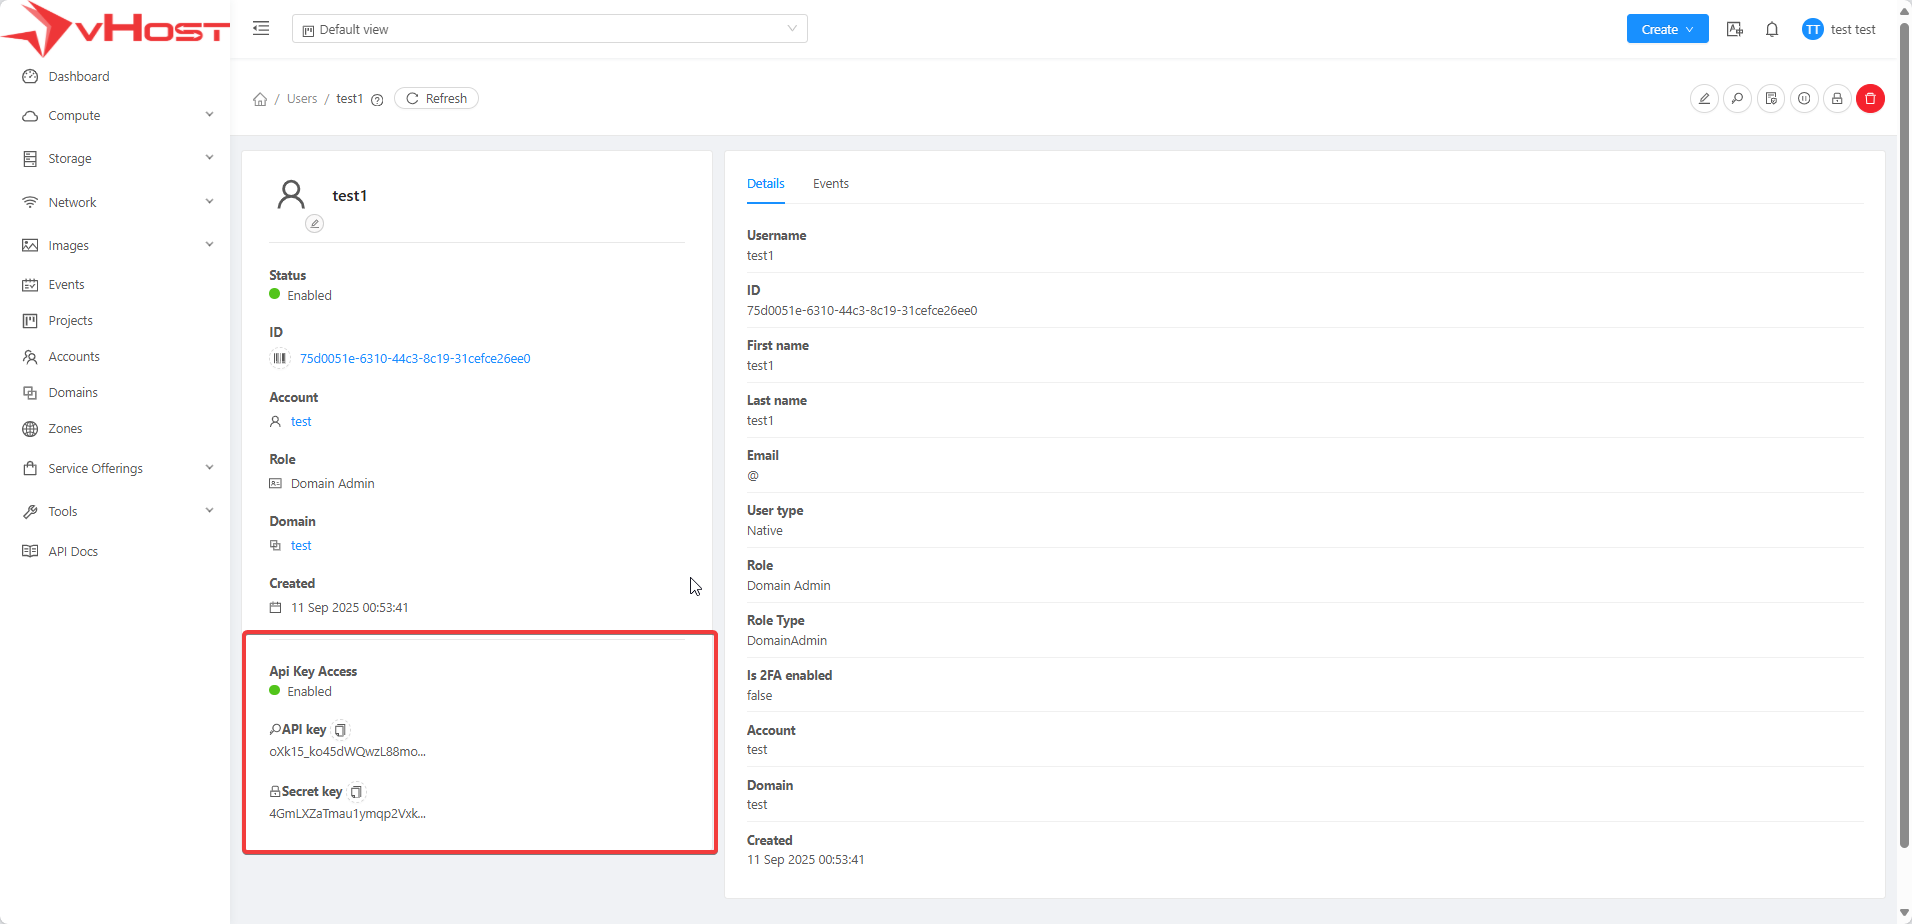Switch to the Events tab
Viewport: 1912px width, 924px height.
(x=830, y=184)
